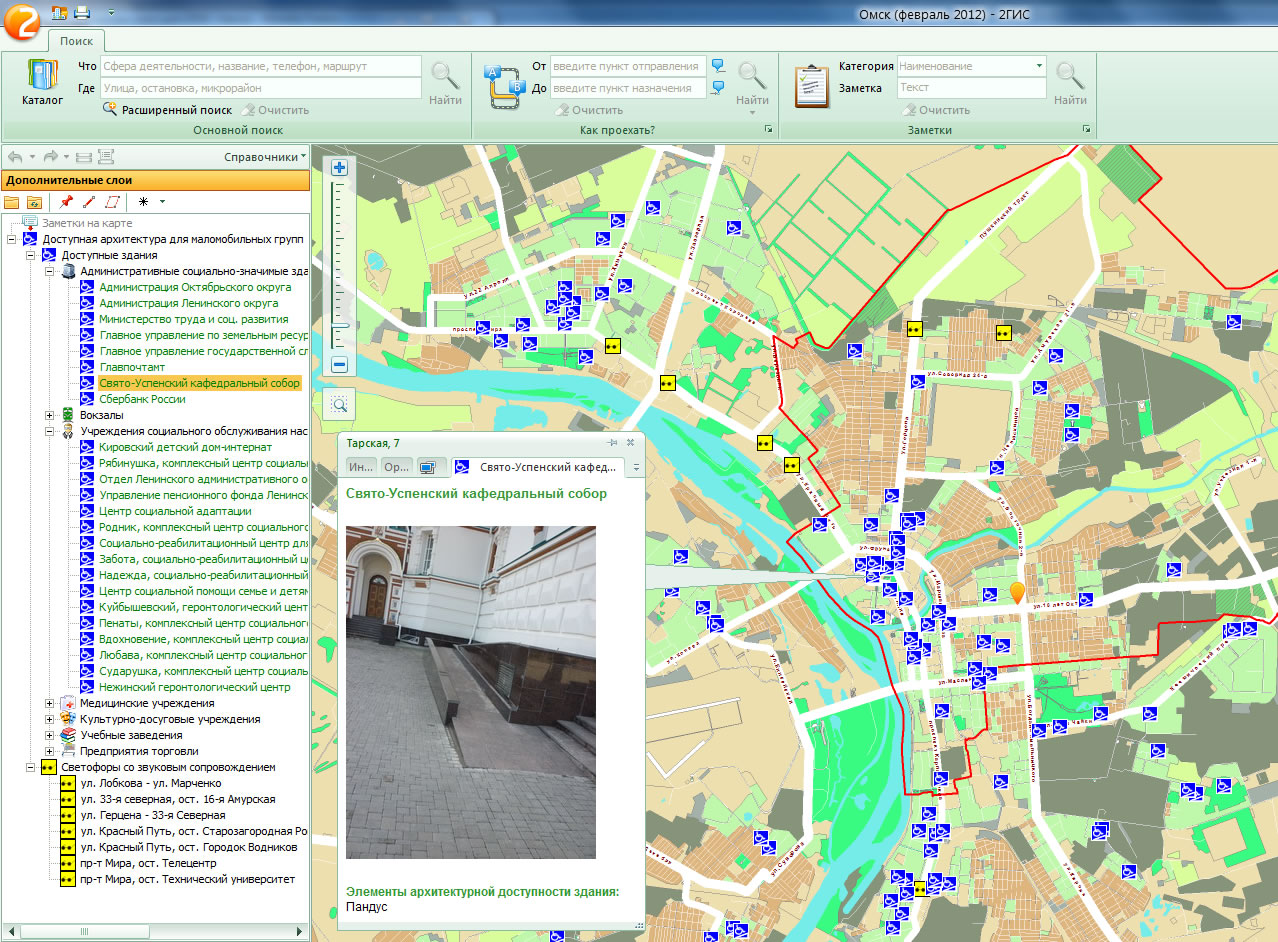Select Главпочтамт in the layers tree
The height and width of the screenshot is (942, 1278).
click(x=132, y=367)
